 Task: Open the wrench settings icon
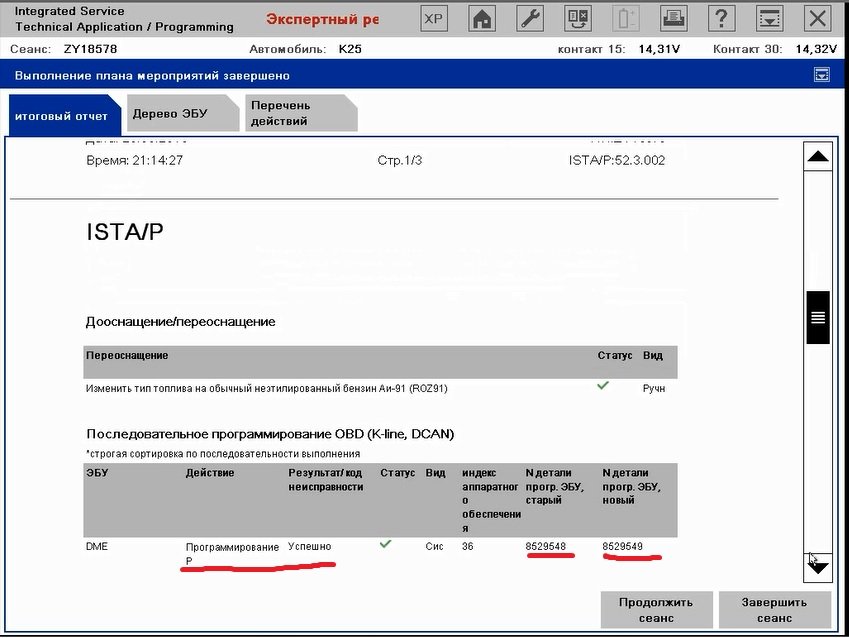pos(531,18)
